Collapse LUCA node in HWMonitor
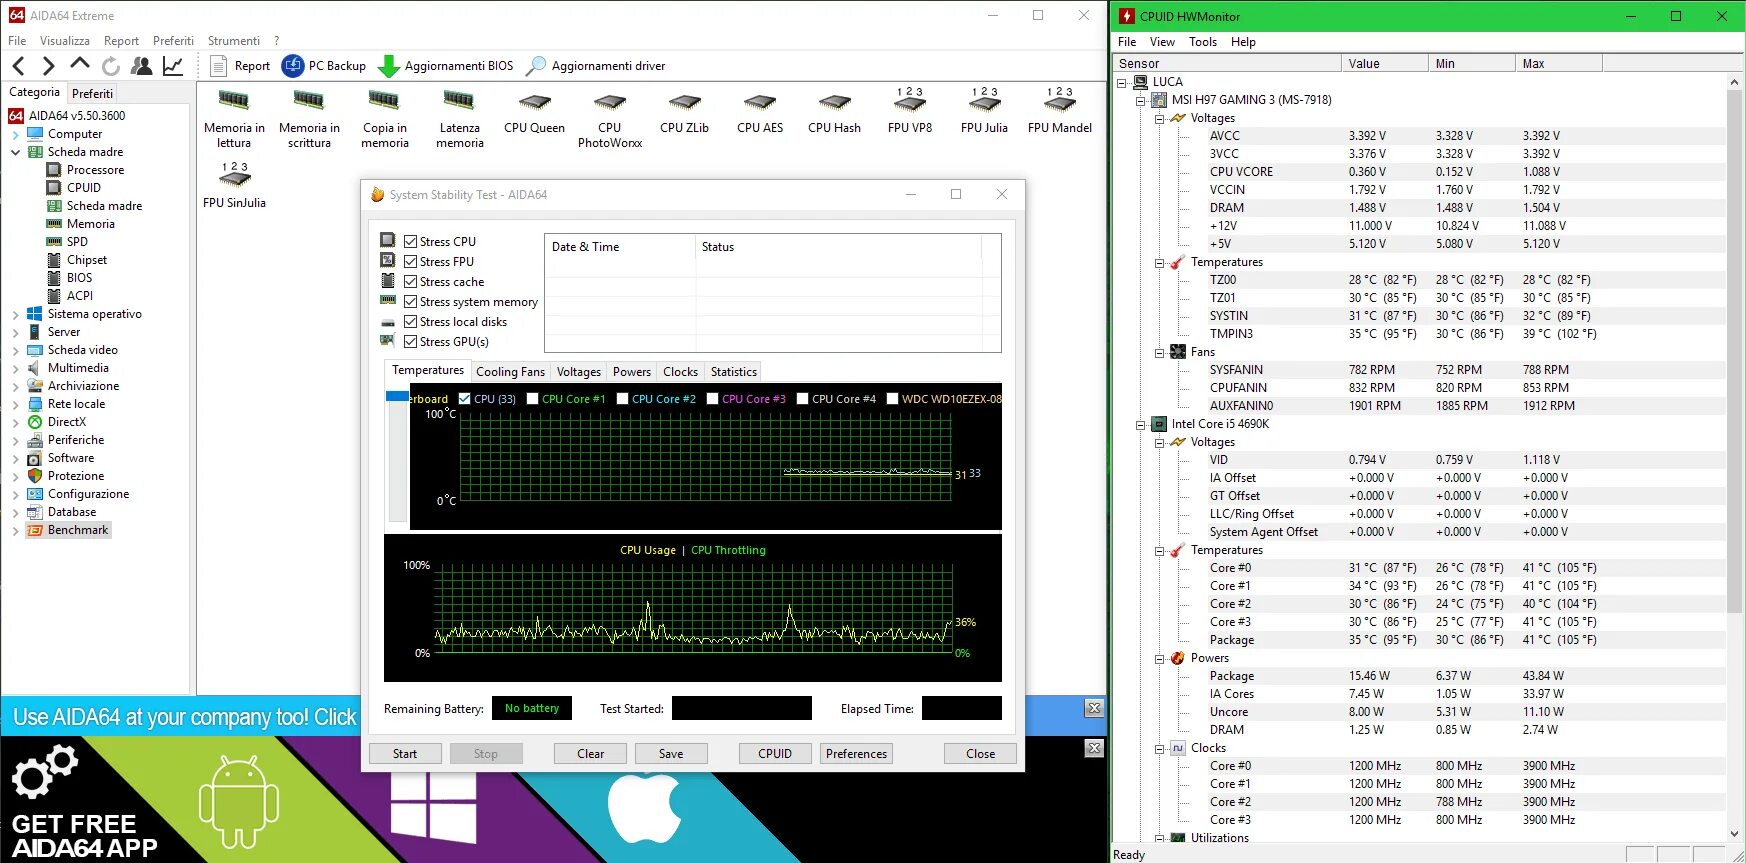 coord(1122,82)
